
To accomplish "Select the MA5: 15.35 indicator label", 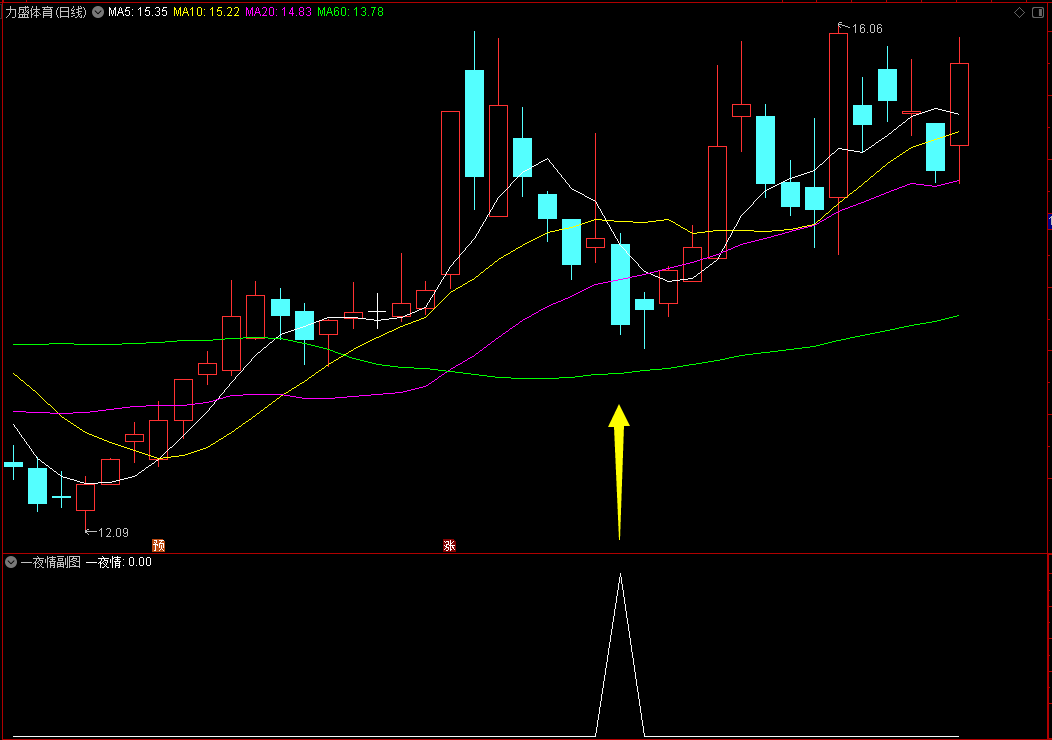I will 138,12.
